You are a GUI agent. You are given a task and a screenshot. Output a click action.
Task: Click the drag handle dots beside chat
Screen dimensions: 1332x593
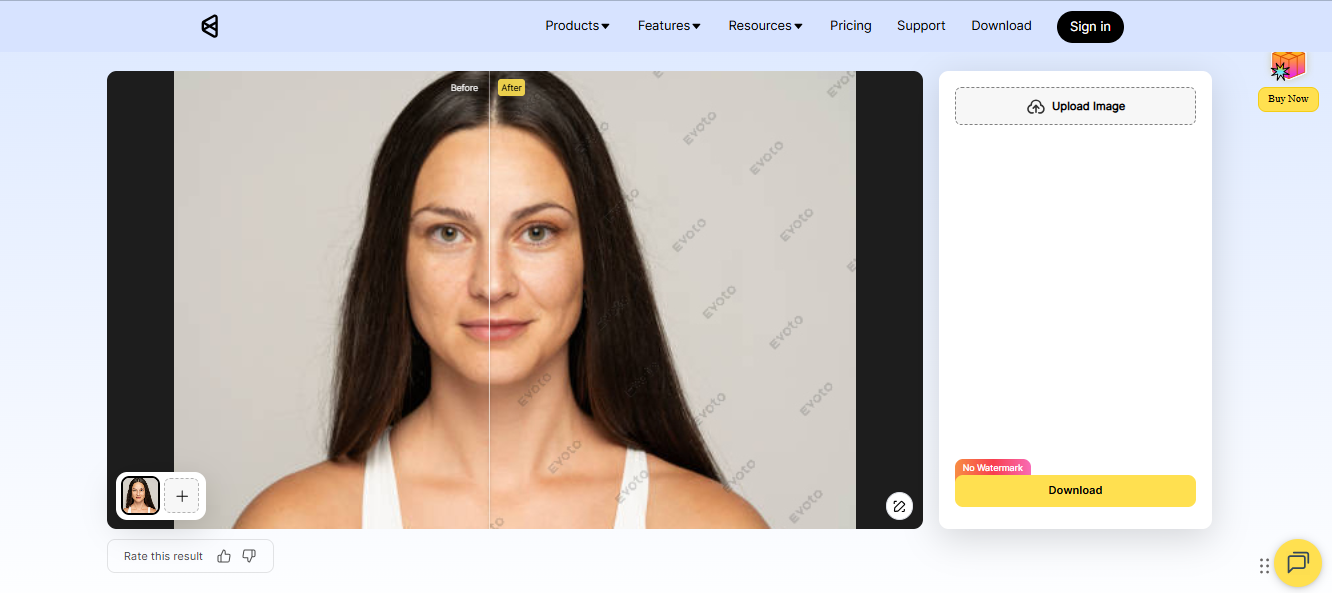pyautogui.click(x=1264, y=566)
